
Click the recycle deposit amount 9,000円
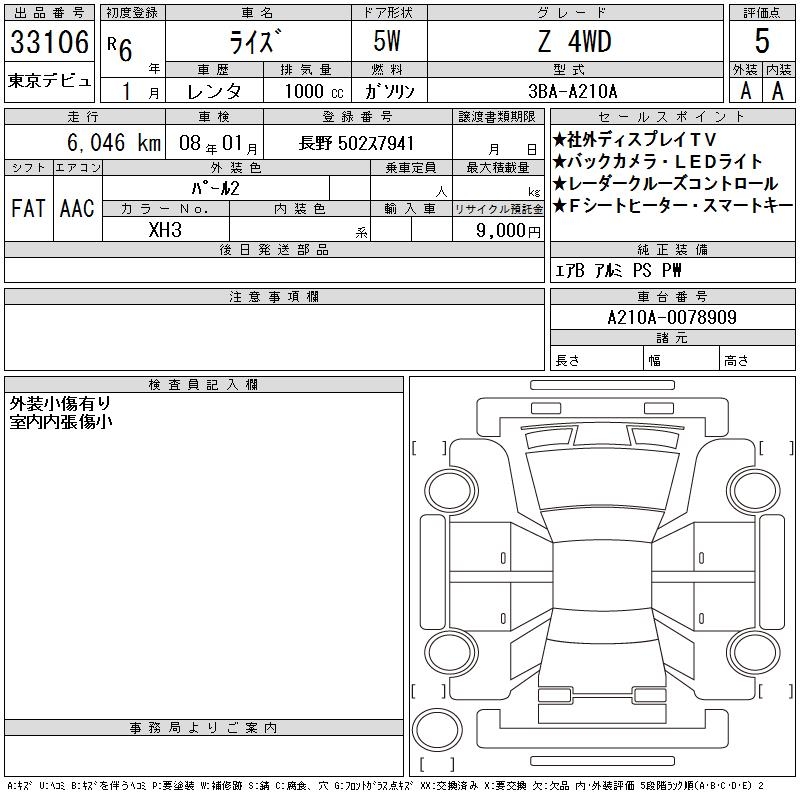click(508, 230)
